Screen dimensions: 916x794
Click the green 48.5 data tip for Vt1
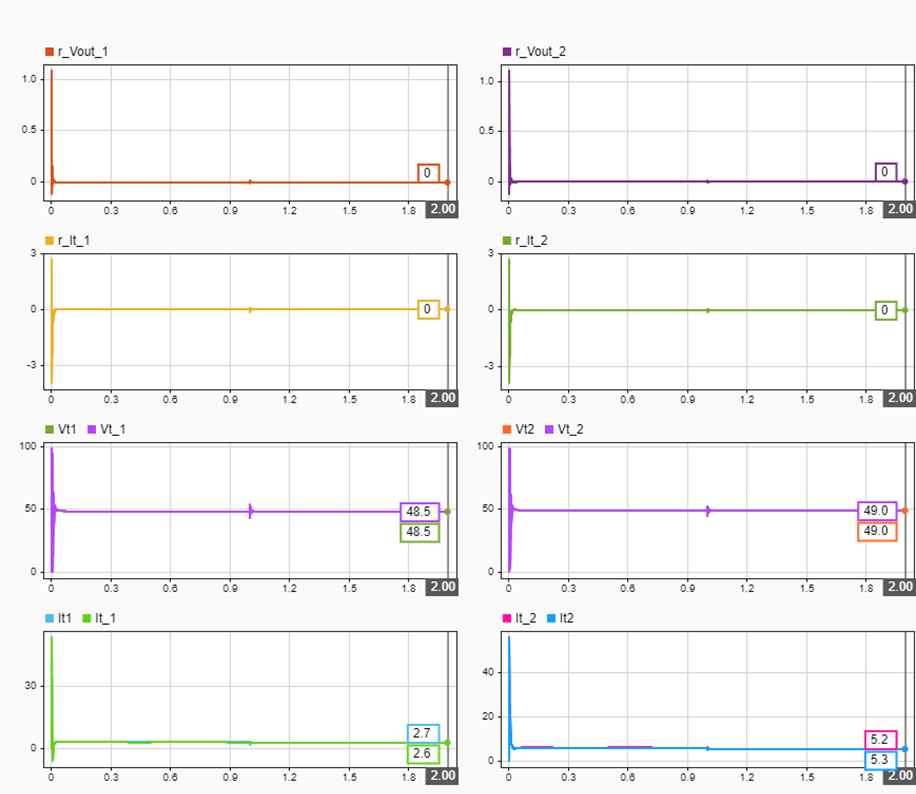pyautogui.click(x=419, y=532)
